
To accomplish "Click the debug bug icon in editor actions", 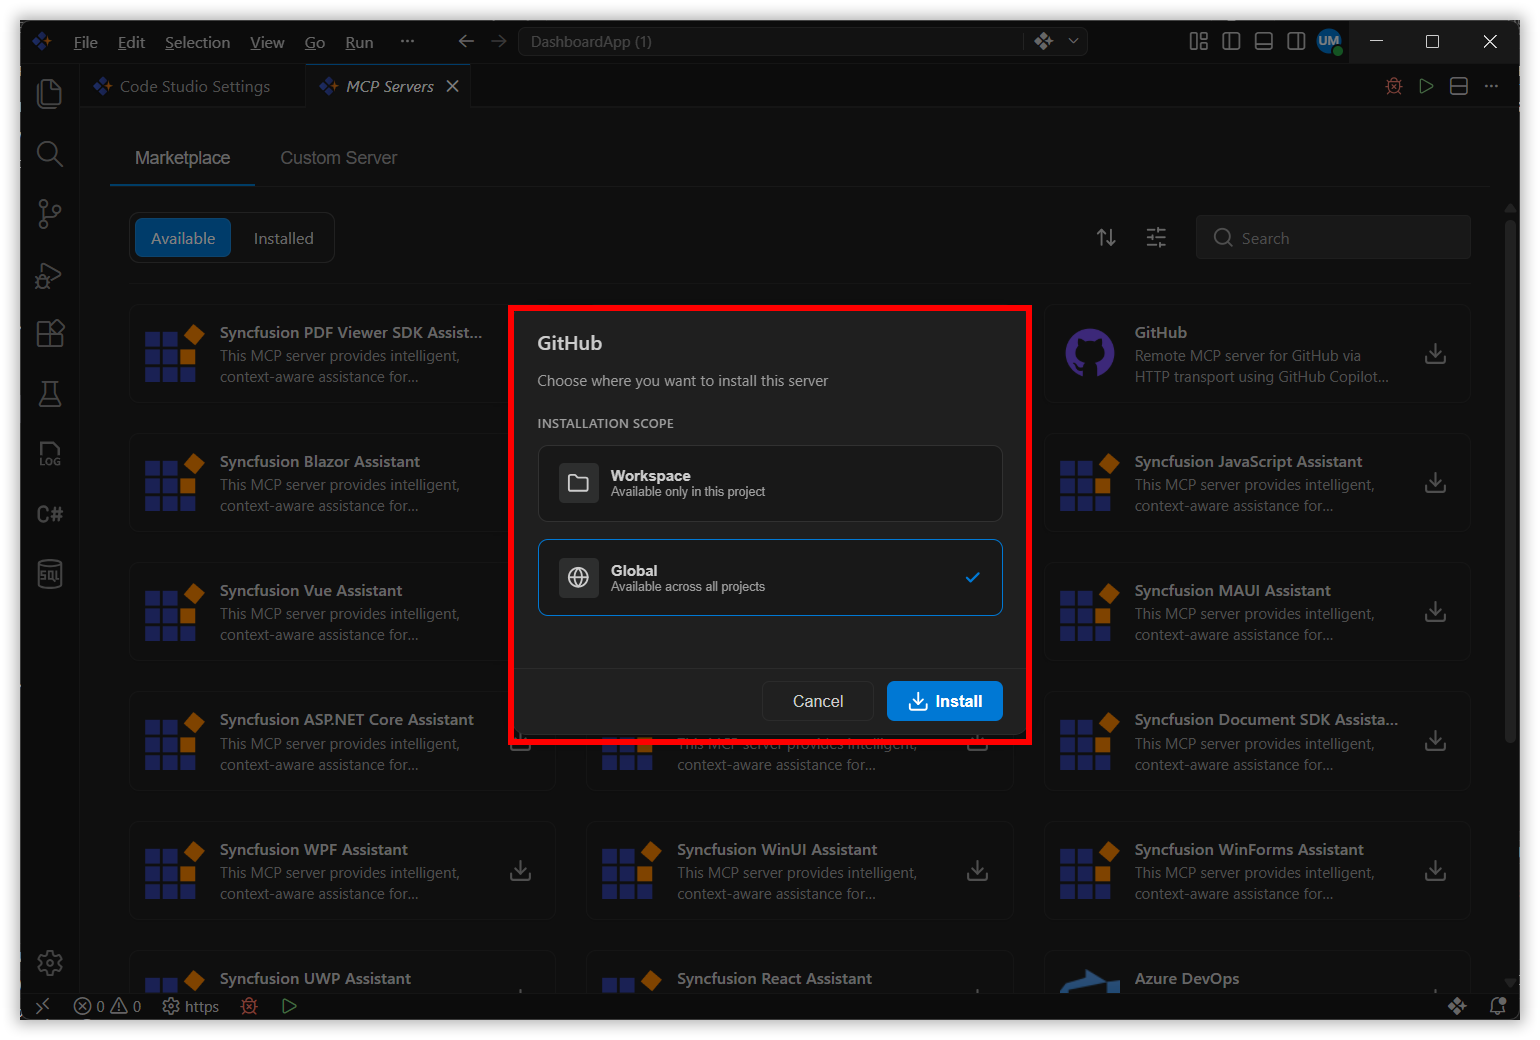I will [1394, 86].
